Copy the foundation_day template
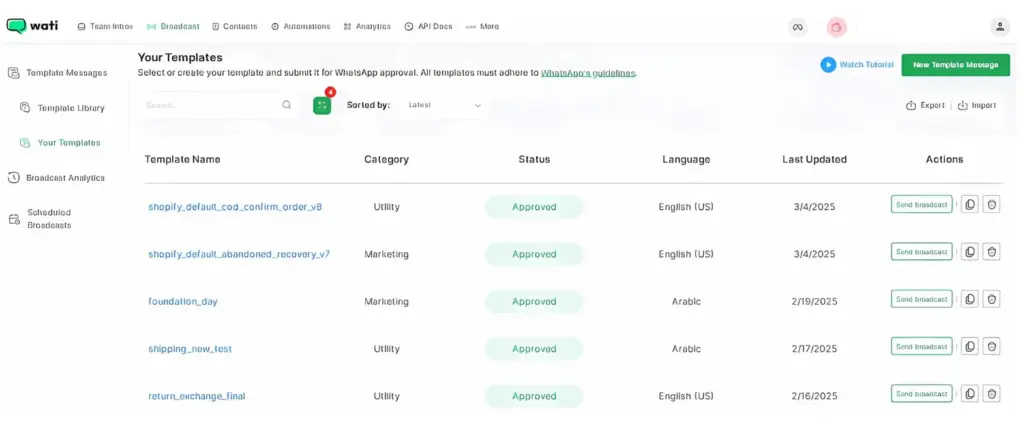This screenshot has width=1024, height=423. tap(969, 299)
